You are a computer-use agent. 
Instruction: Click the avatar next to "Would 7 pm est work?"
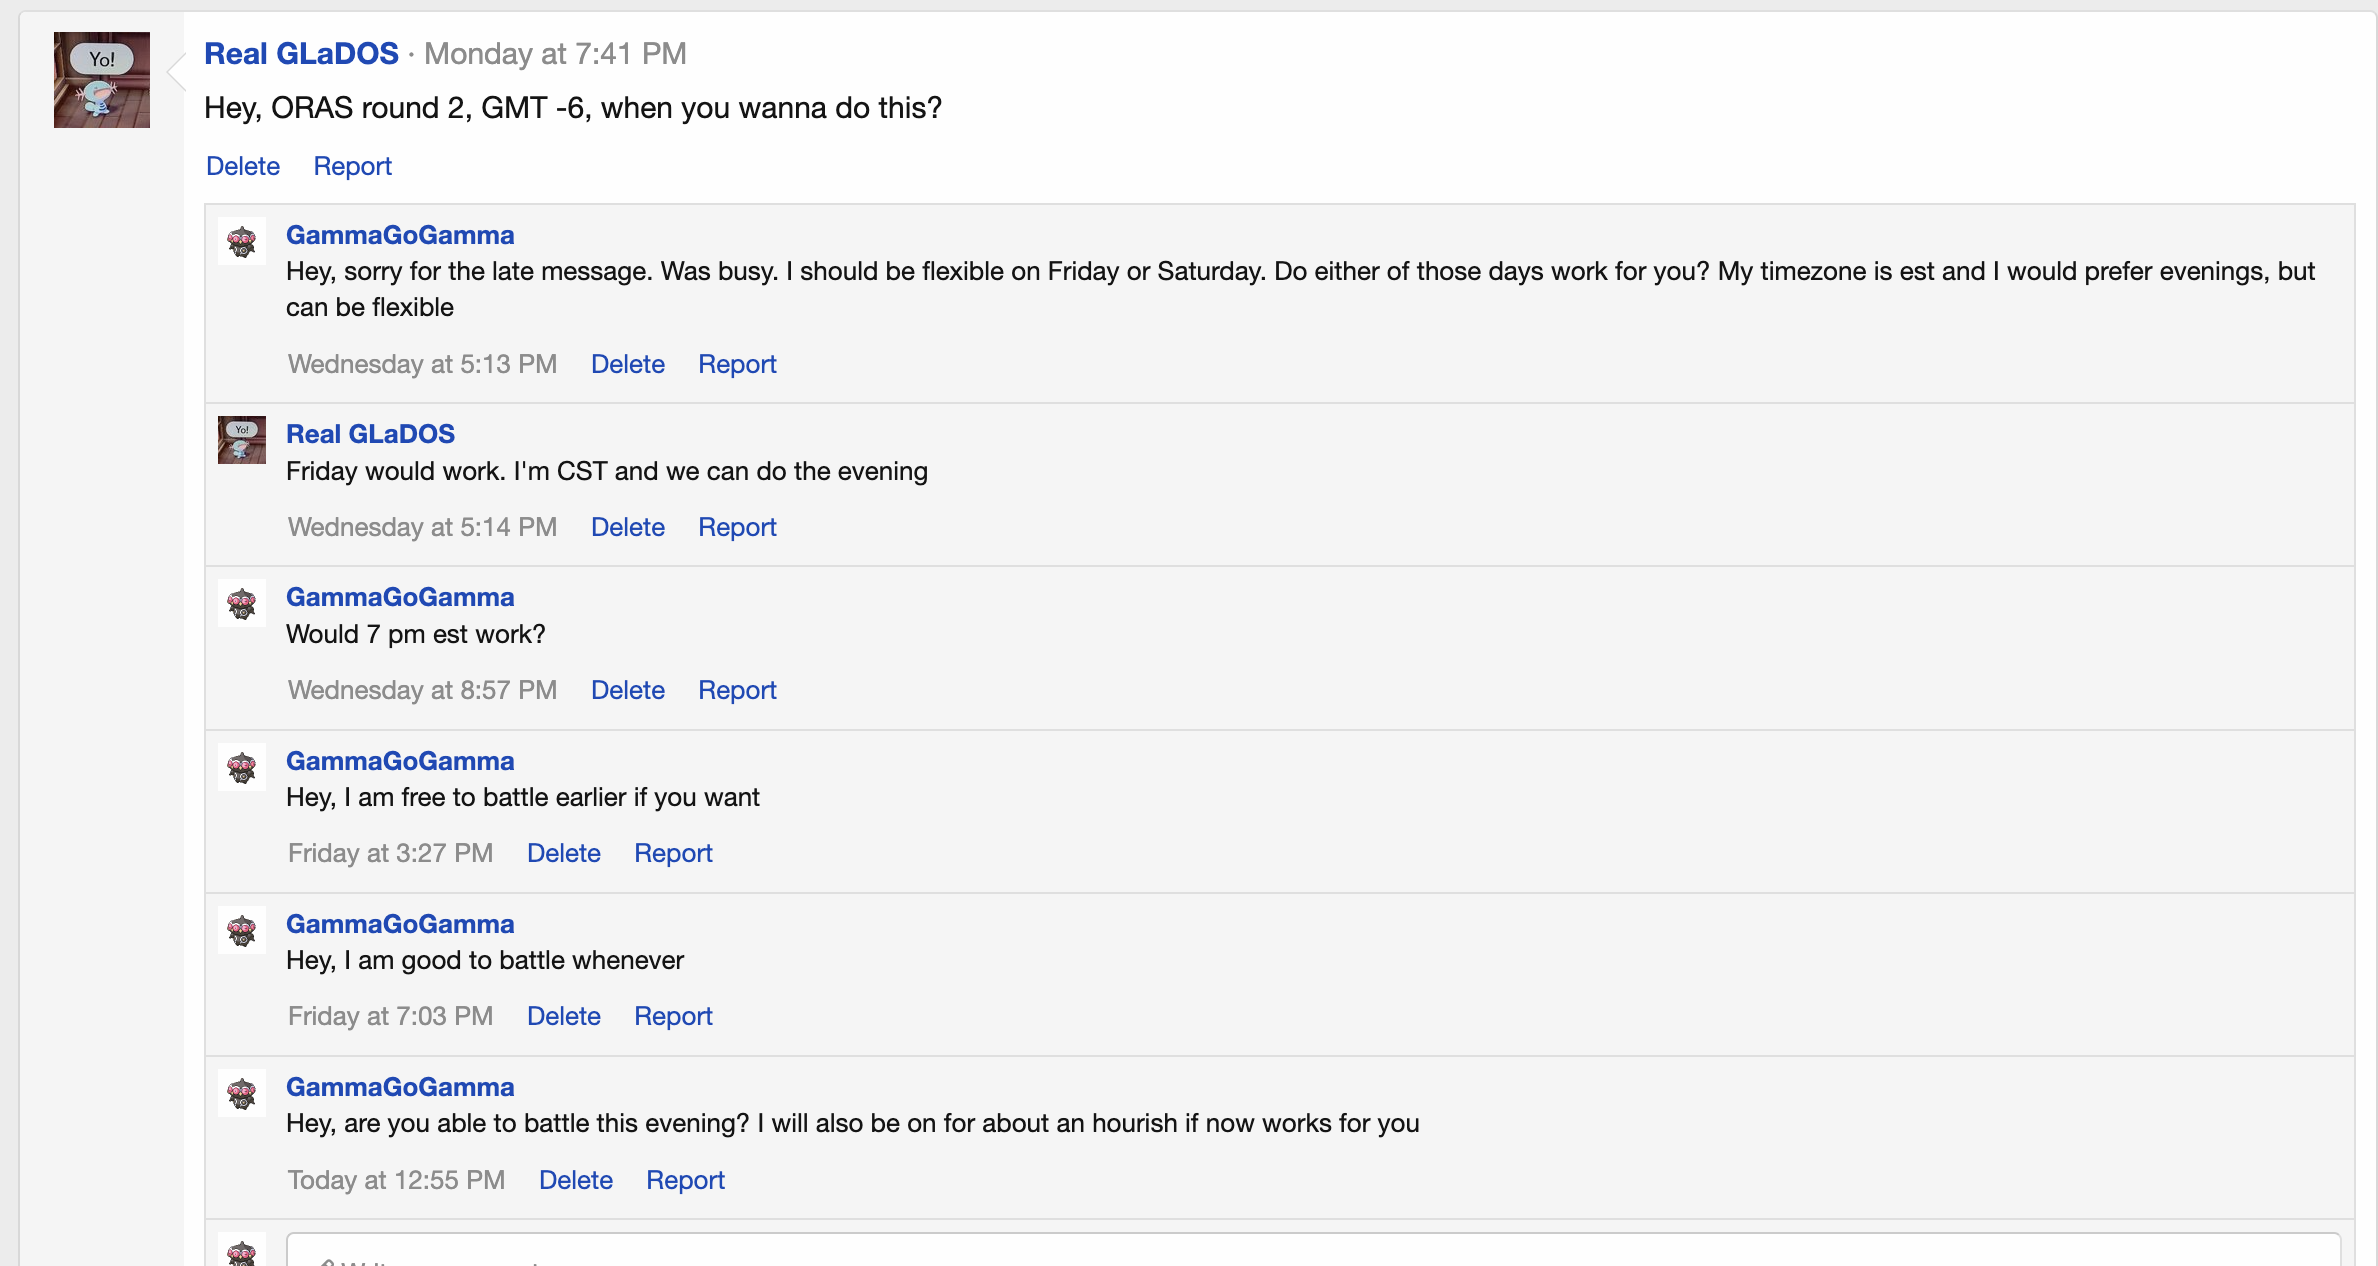242,603
